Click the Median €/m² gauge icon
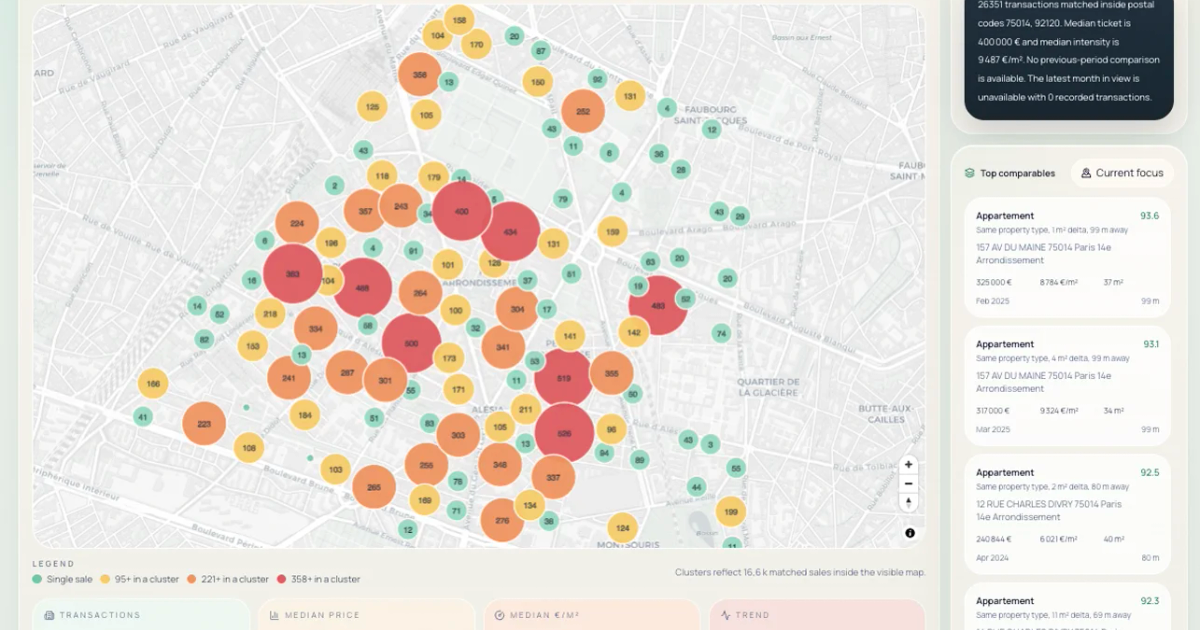The width and height of the screenshot is (1200, 630). click(x=499, y=615)
